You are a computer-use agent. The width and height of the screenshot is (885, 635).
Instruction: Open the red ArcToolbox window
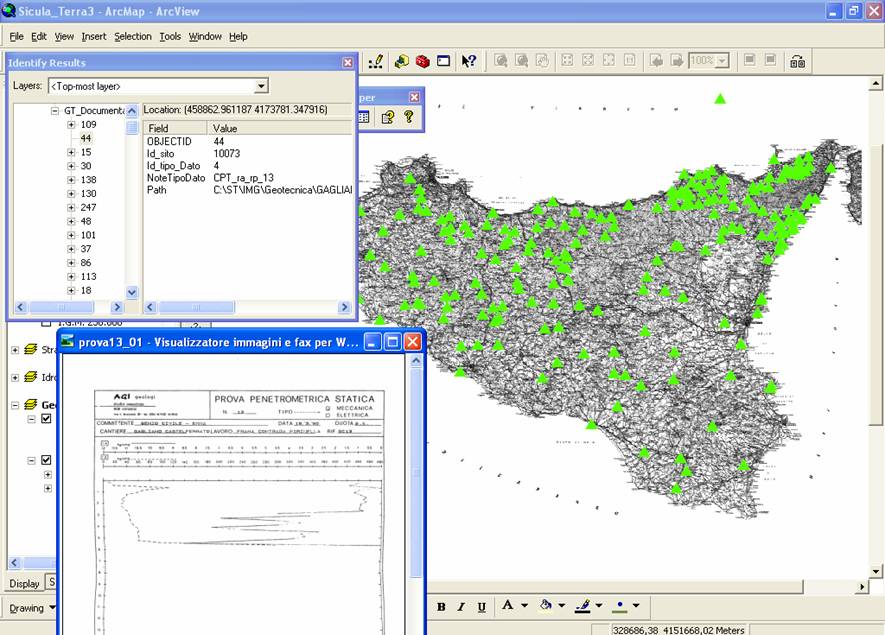(422, 61)
